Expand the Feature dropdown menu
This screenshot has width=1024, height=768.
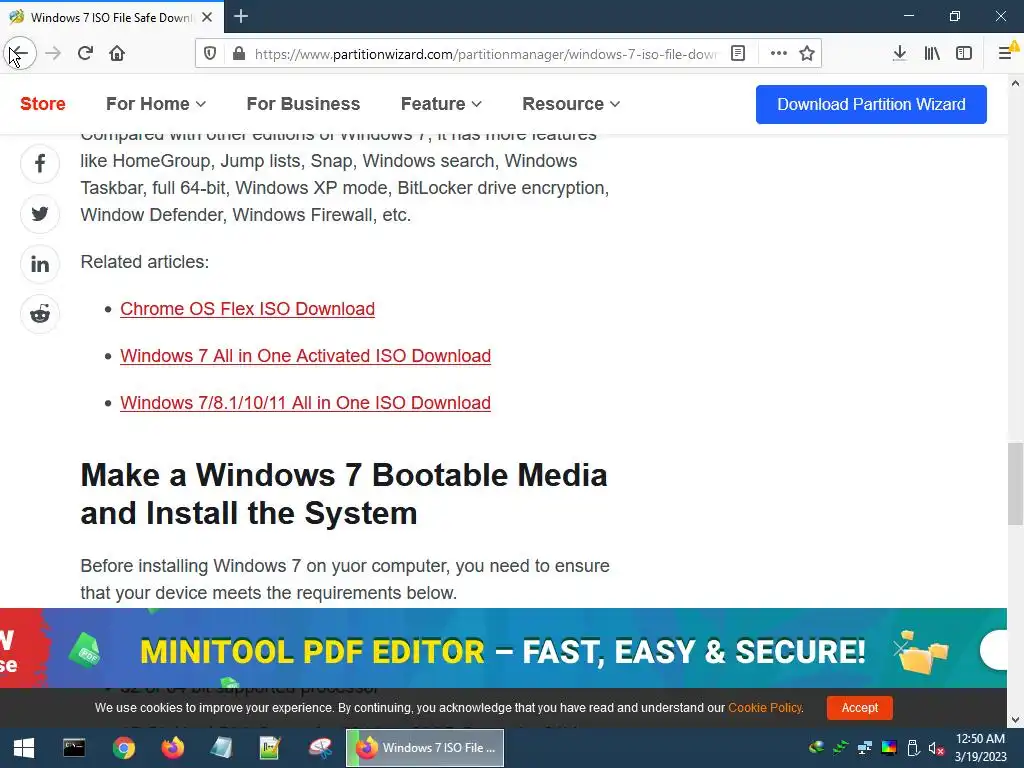pyautogui.click(x=441, y=104)
